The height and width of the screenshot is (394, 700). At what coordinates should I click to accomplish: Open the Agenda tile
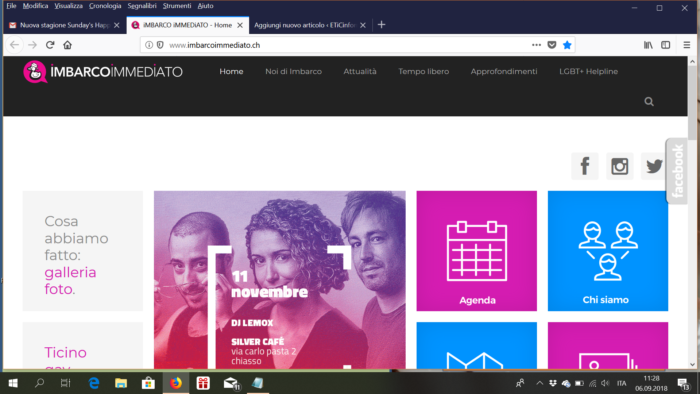pyautogui.click(x=476, y=251)
